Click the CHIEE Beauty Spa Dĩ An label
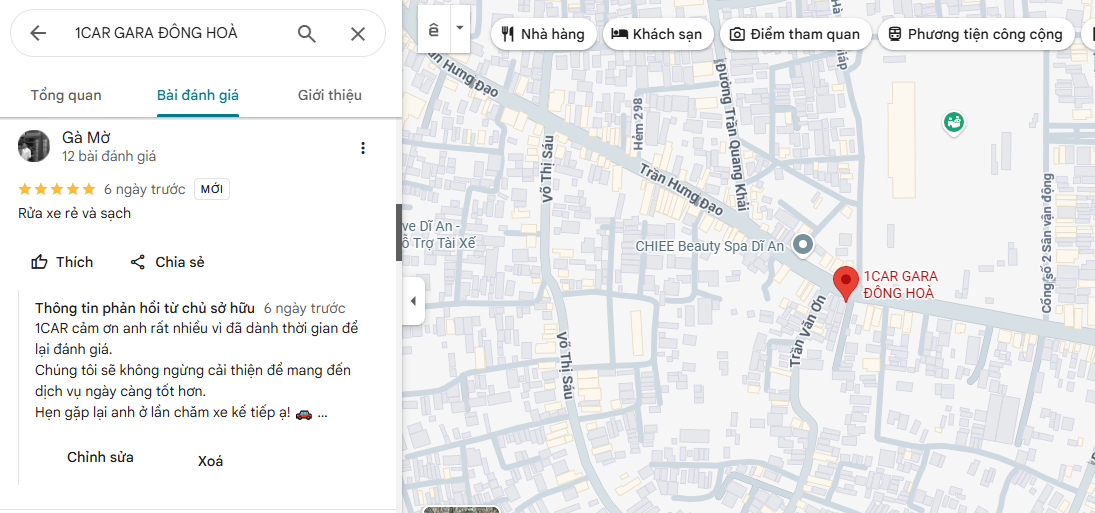Viewport: 1095px width, 513px height. pyautogui.click(x=710, y=246)
